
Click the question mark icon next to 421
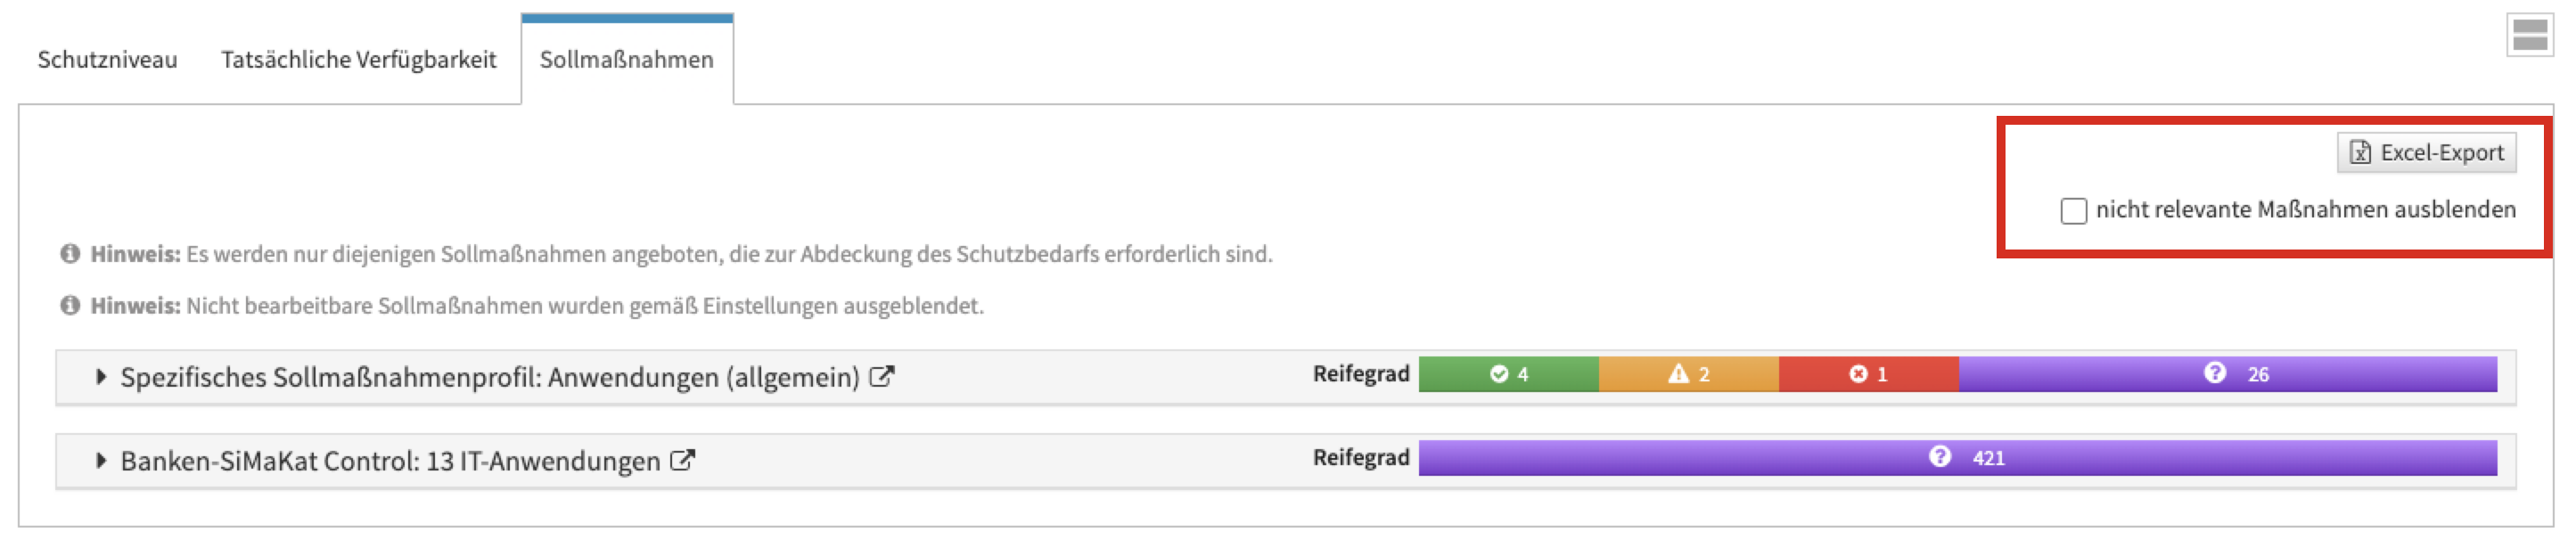(x=1939, y=457)
